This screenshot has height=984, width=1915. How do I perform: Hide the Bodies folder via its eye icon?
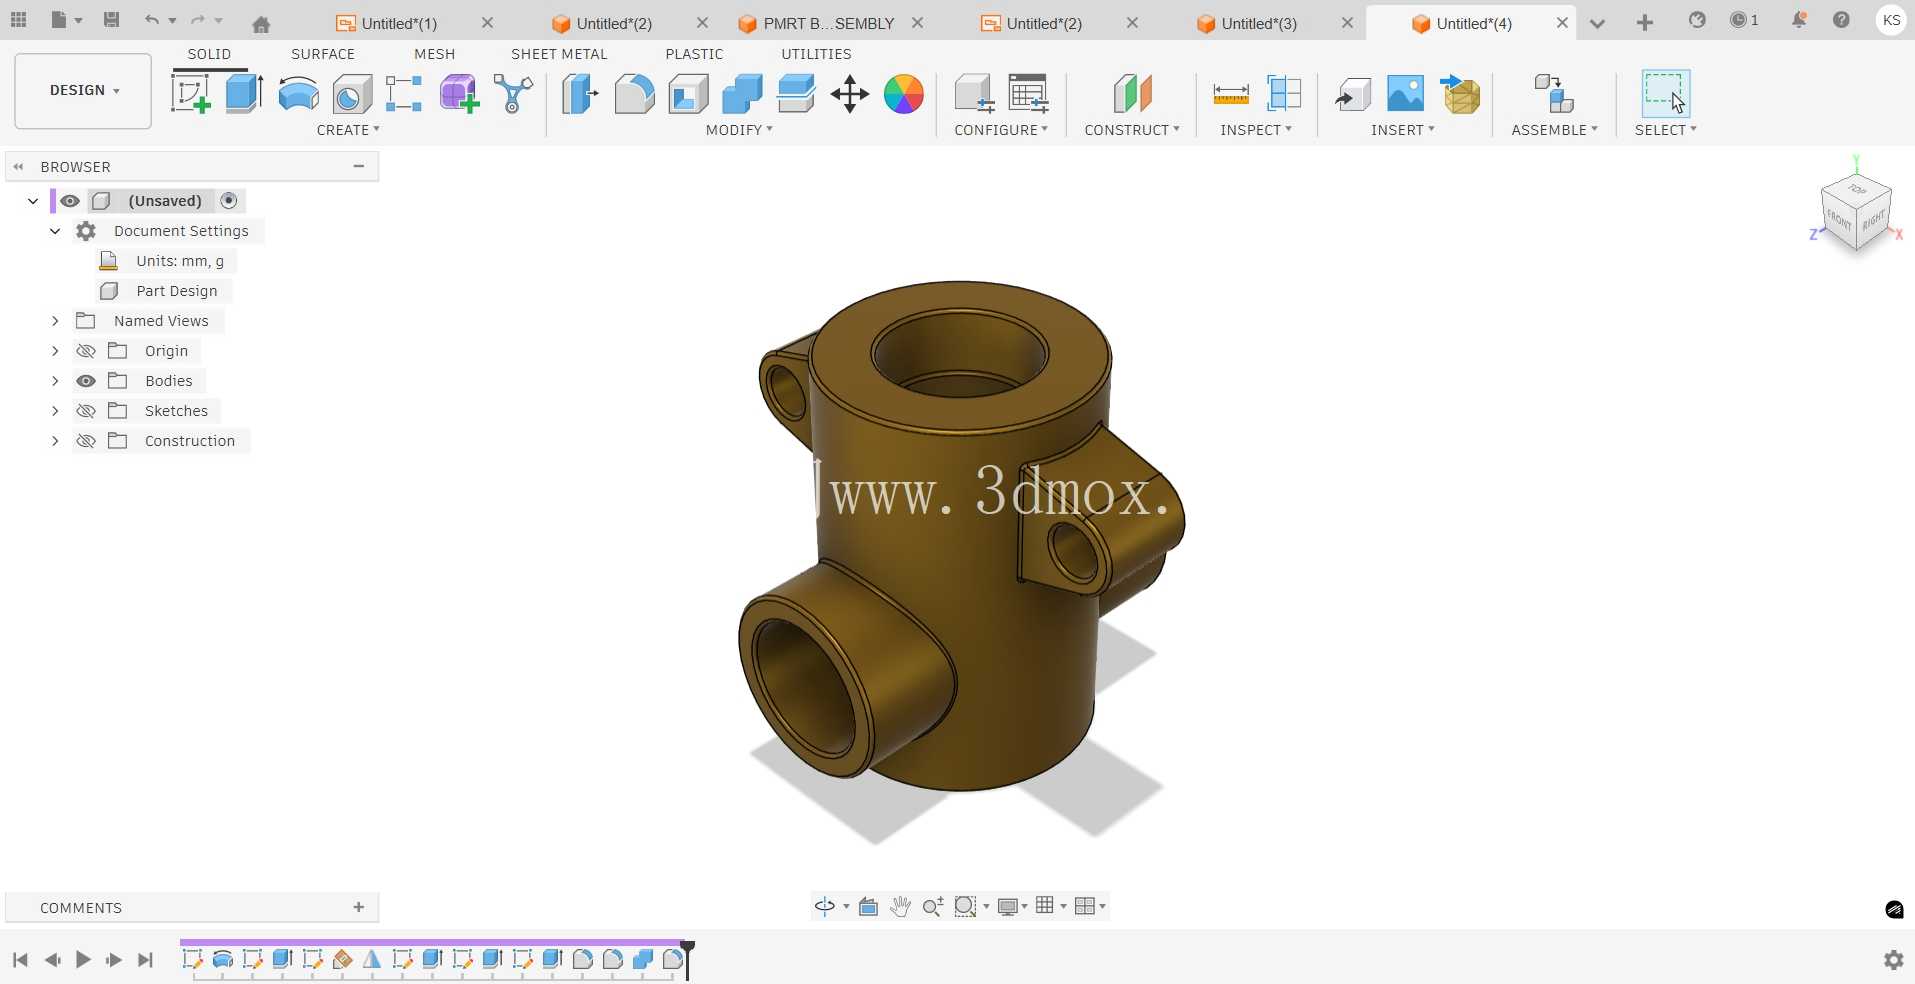(86, 381)
